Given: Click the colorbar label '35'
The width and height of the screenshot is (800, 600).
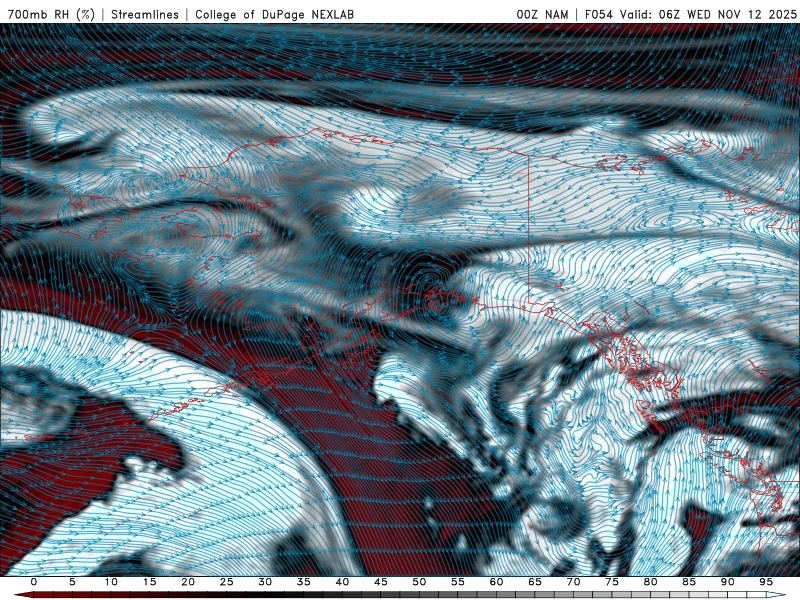Looking at the screenshot, I should click(x=304, y=582).
